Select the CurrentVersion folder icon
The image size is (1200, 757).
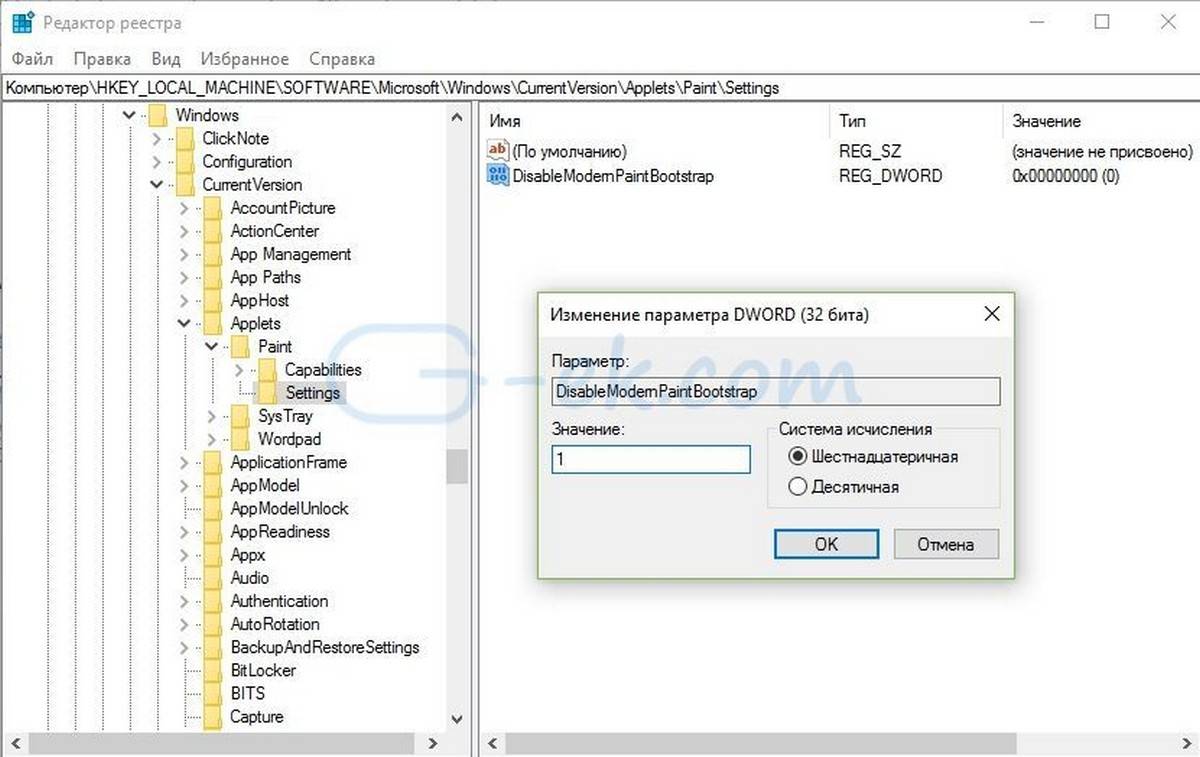tap(185, 184)
